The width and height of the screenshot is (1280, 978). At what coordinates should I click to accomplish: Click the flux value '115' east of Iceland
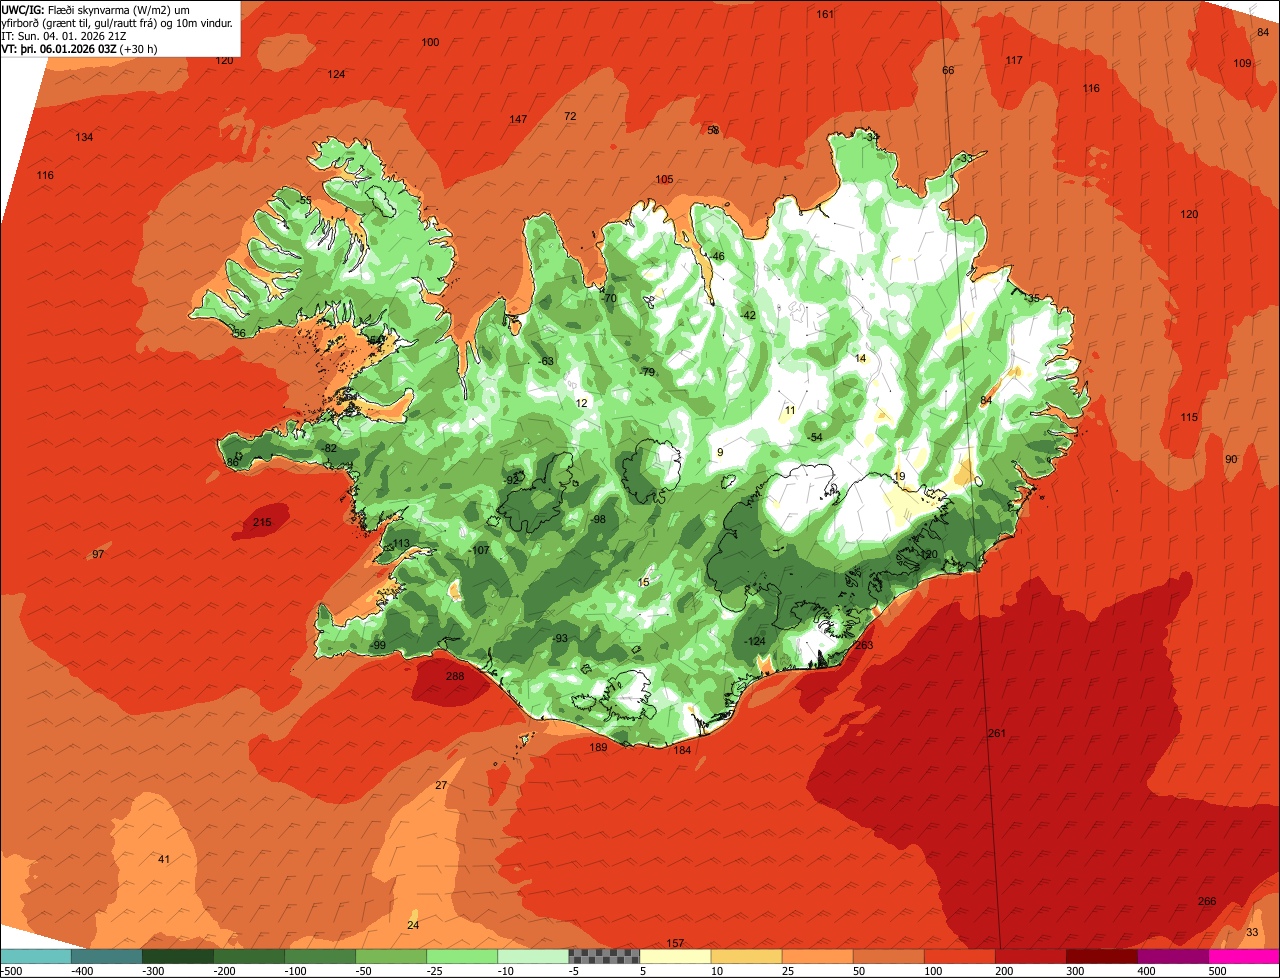tap(1189, 418)
